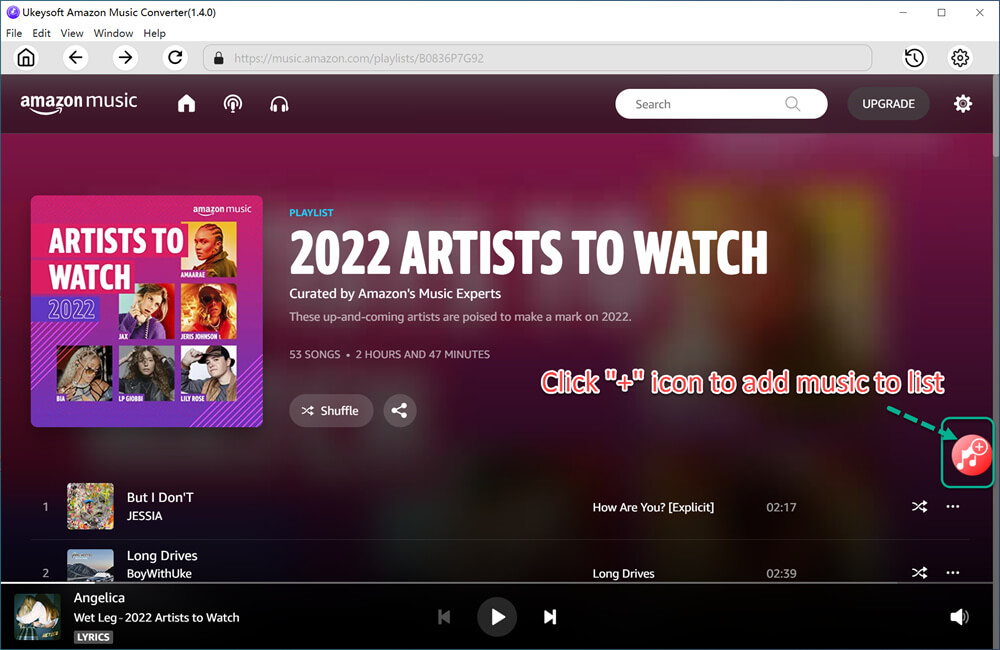Minimize the Ukeysoft window
Image resolution: width=1000 pixels, height=650 pixels.
(x=903, y=12)
